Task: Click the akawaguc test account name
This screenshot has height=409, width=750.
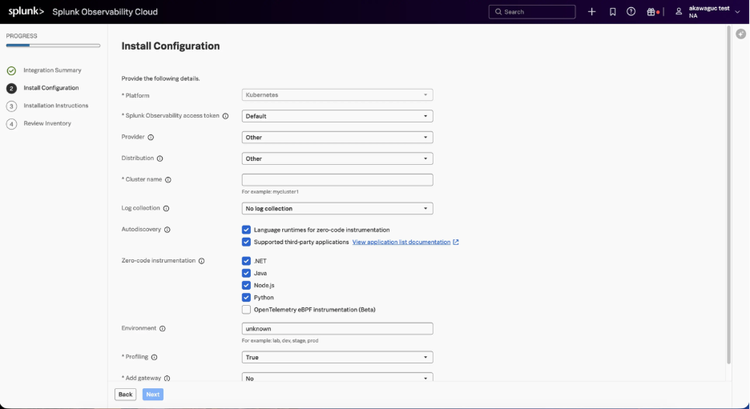Action: (x=709, y=8)
